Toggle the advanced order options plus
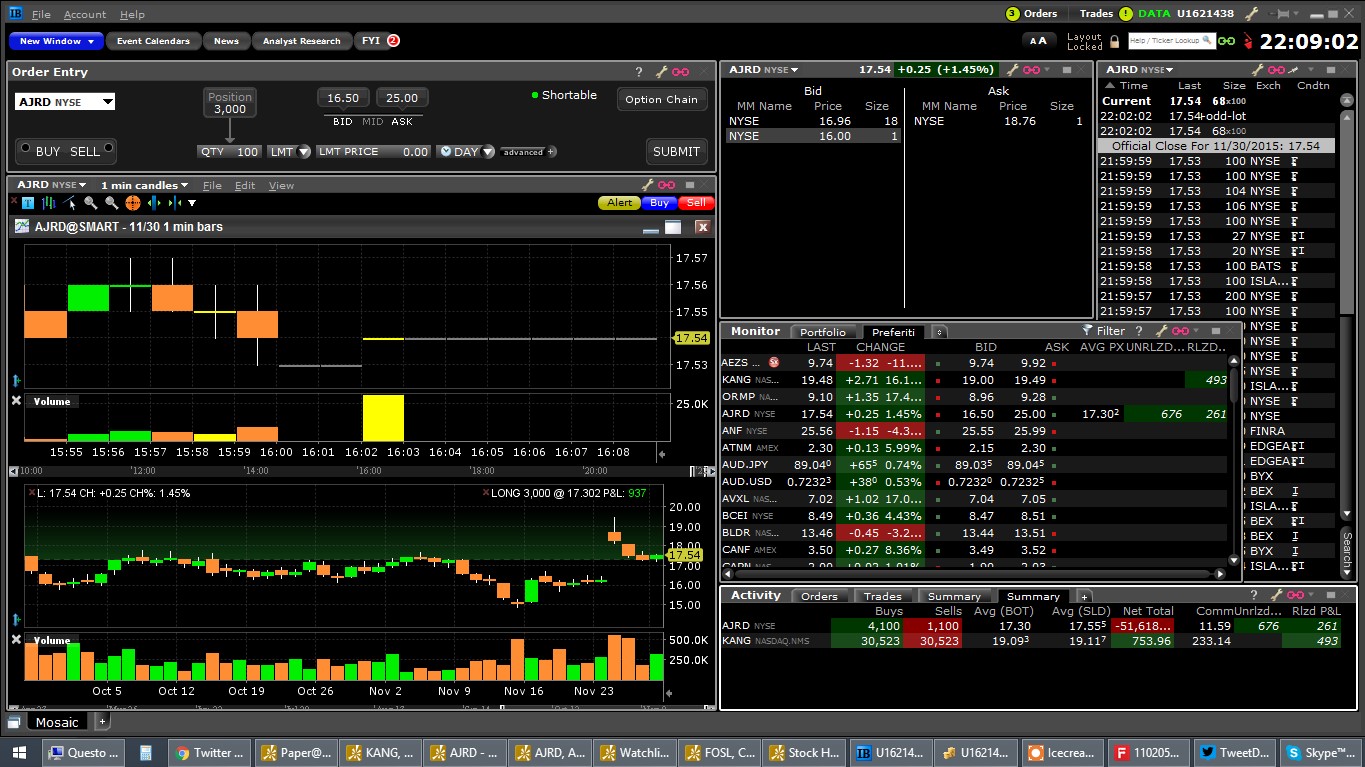This screenshot has width=1365, height=767. tap(551, 152)
